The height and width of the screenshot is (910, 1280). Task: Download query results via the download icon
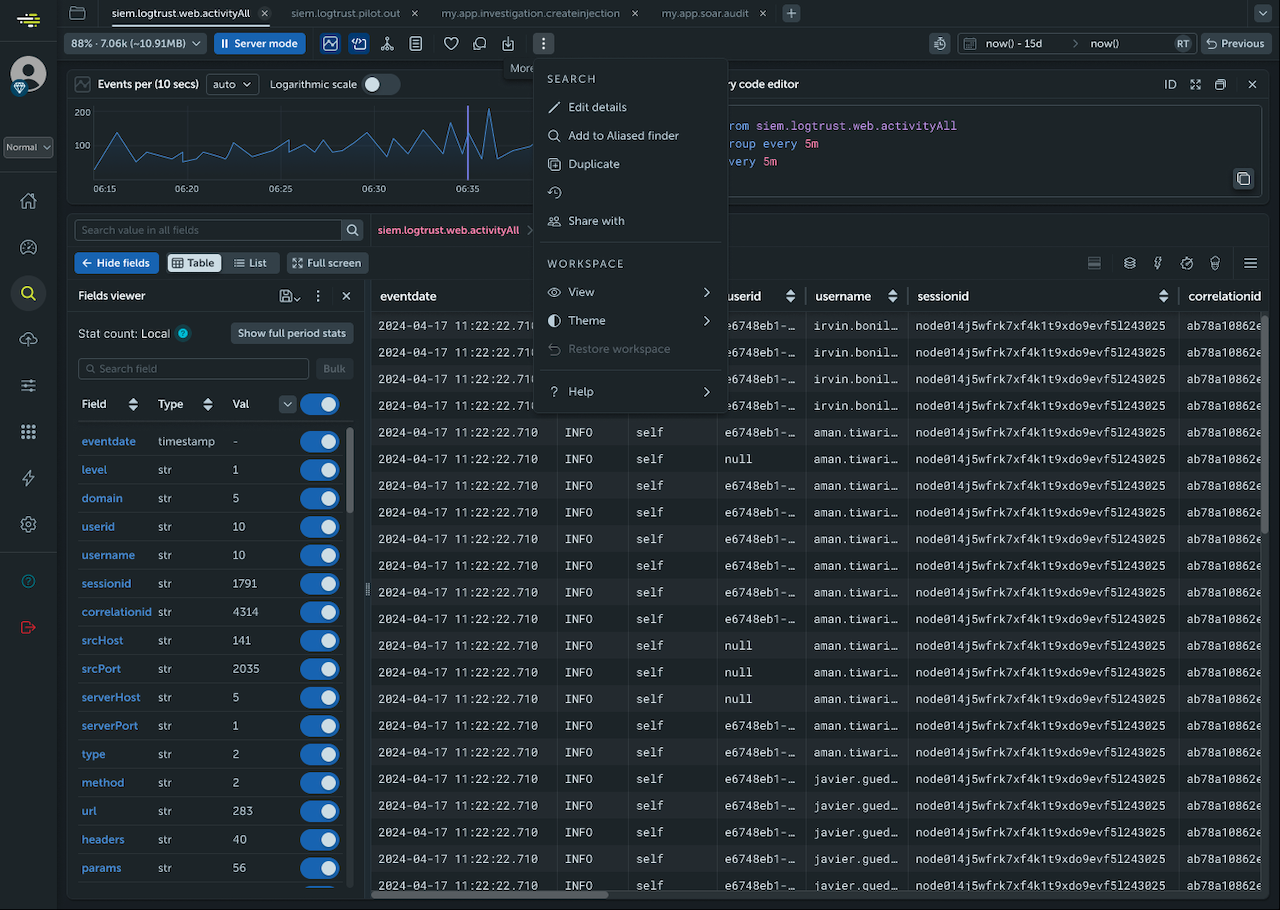point(507,43)
